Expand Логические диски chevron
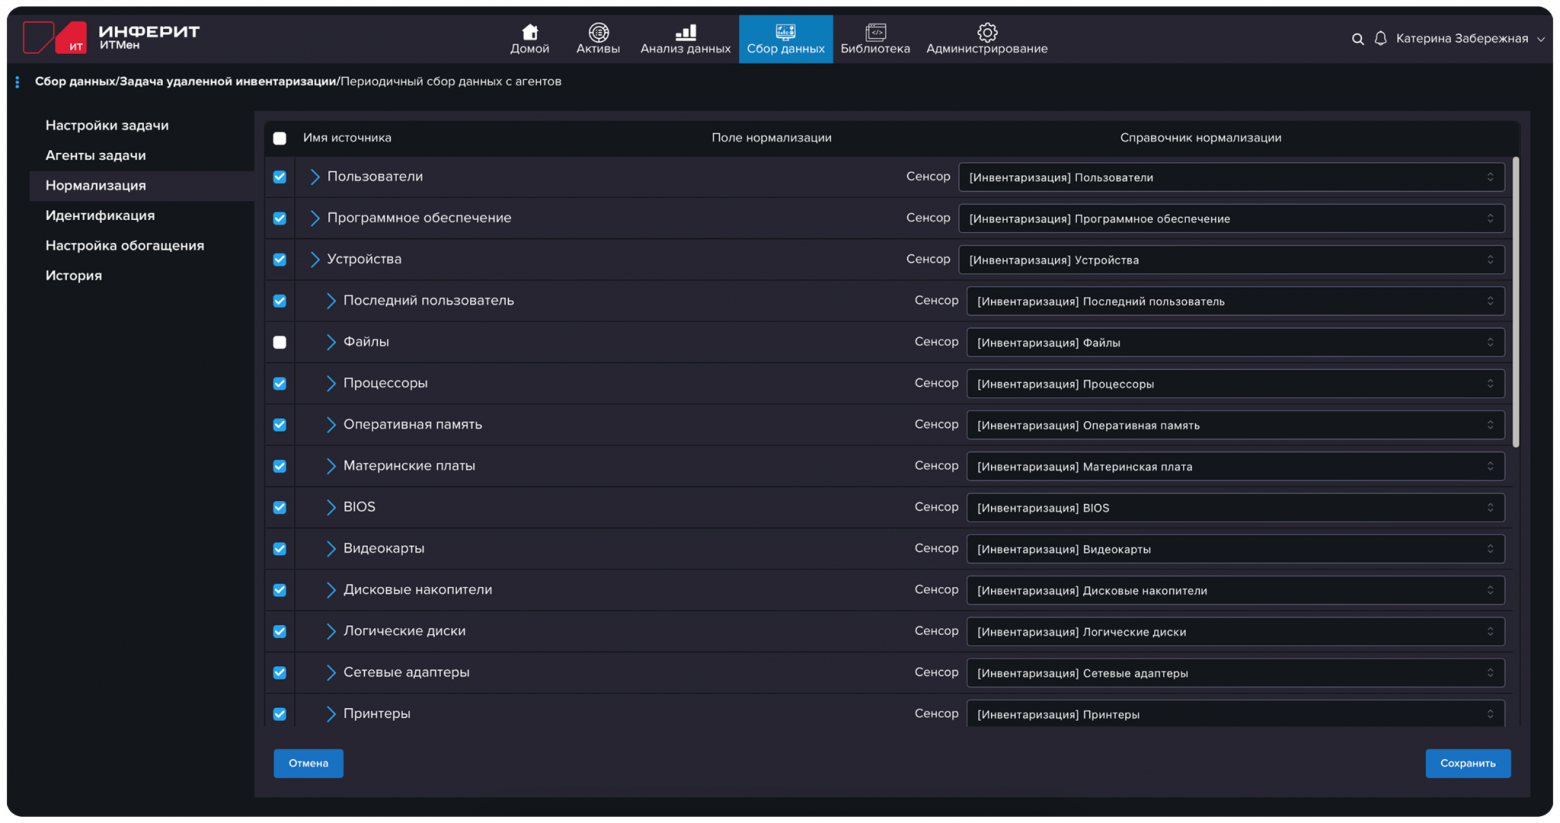Screen dimensions: 1560x823 [x=330, y=631]
